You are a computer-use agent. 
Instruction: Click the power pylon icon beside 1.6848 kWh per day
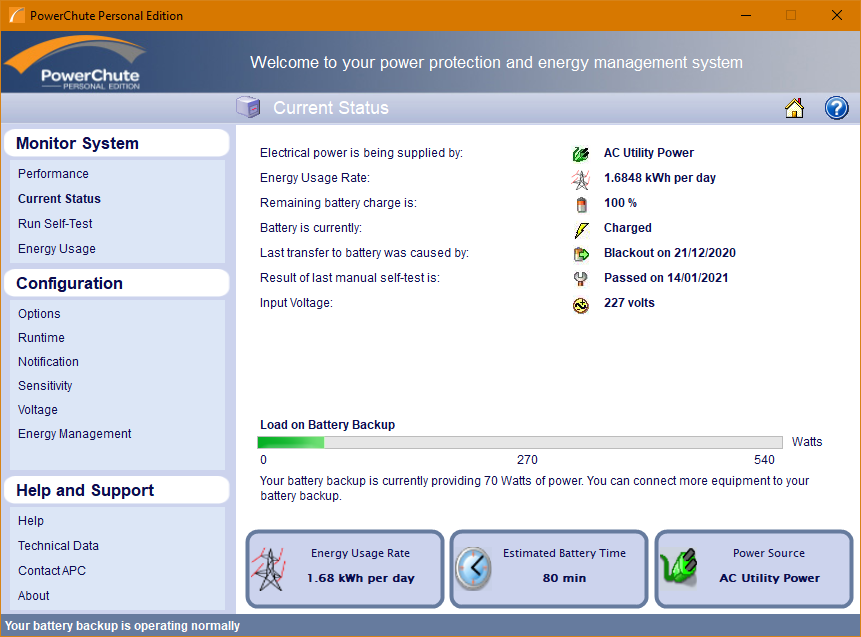click(x=580, y=179)
